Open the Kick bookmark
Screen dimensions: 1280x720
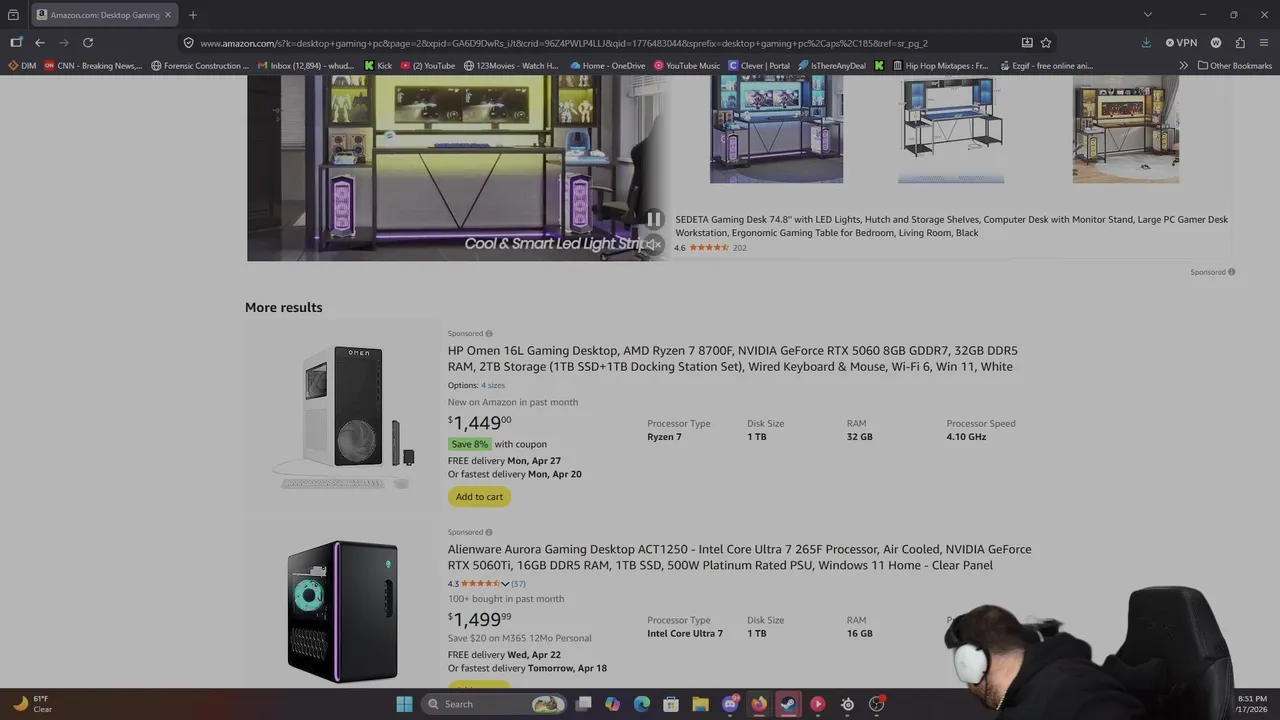(x=378, y=66)
